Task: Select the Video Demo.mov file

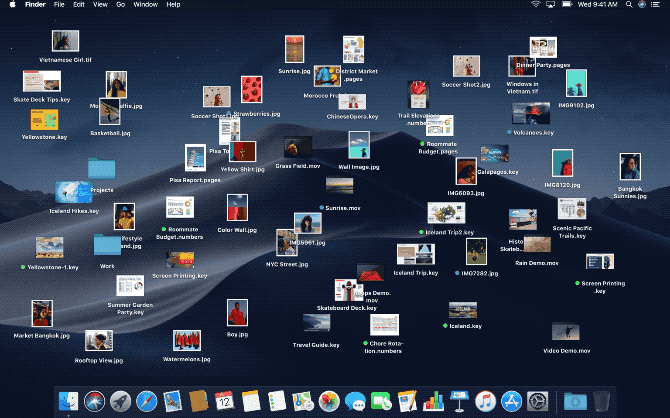Action: click(x=566, y=332)
